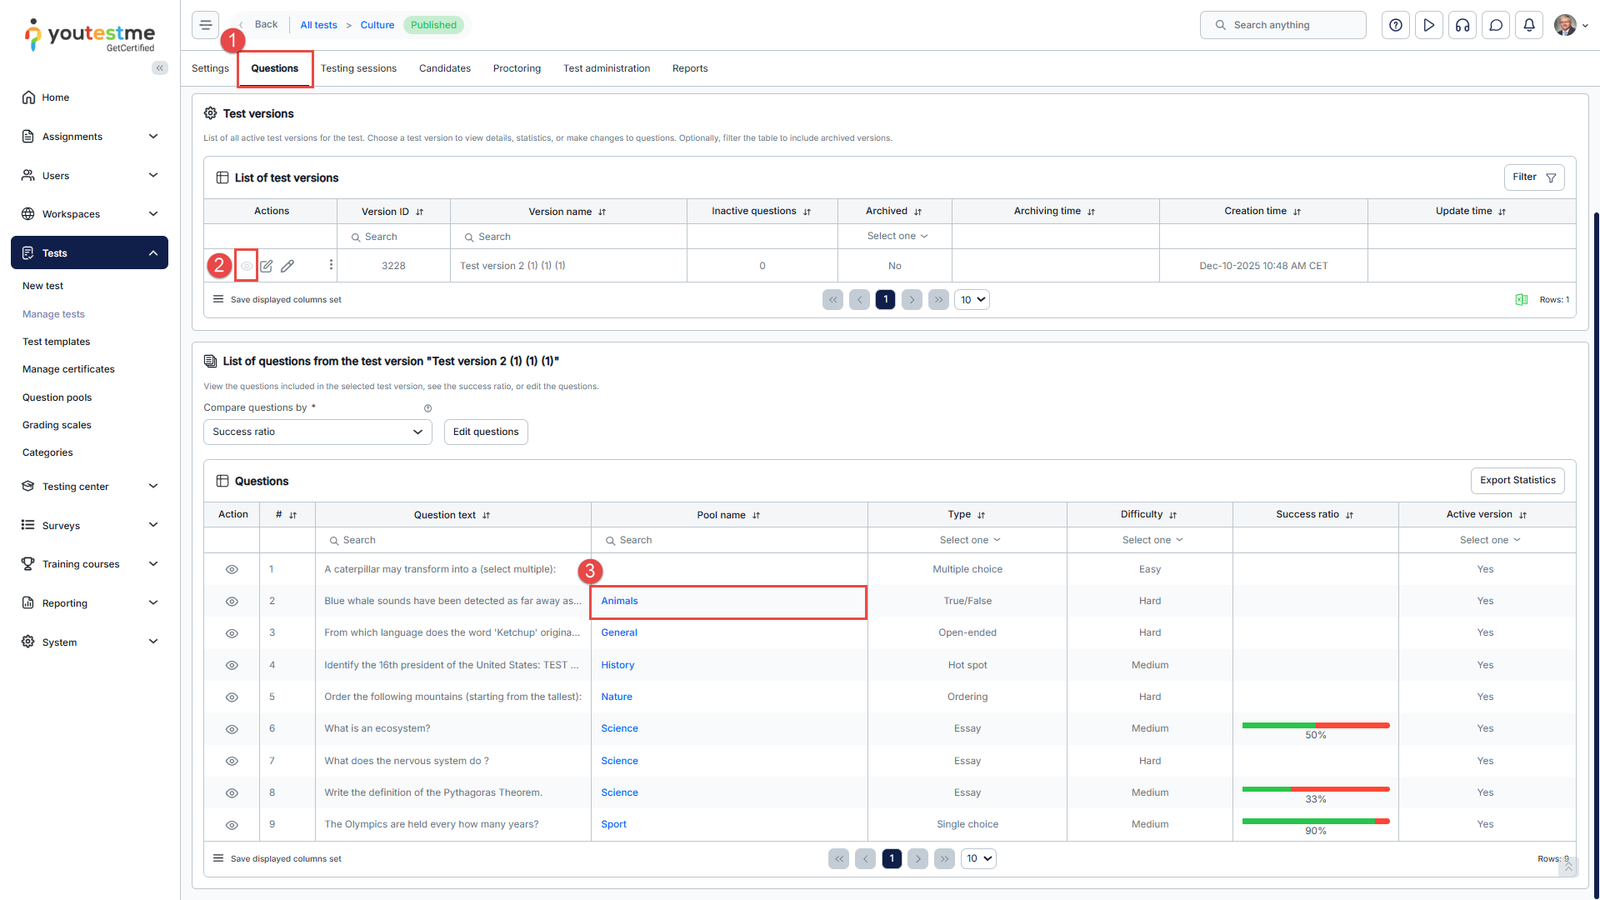Image resolution: width=1600 pixels, height=900 pixels.
Task: View question 9 using eye icon
Action: coord(232,825)
